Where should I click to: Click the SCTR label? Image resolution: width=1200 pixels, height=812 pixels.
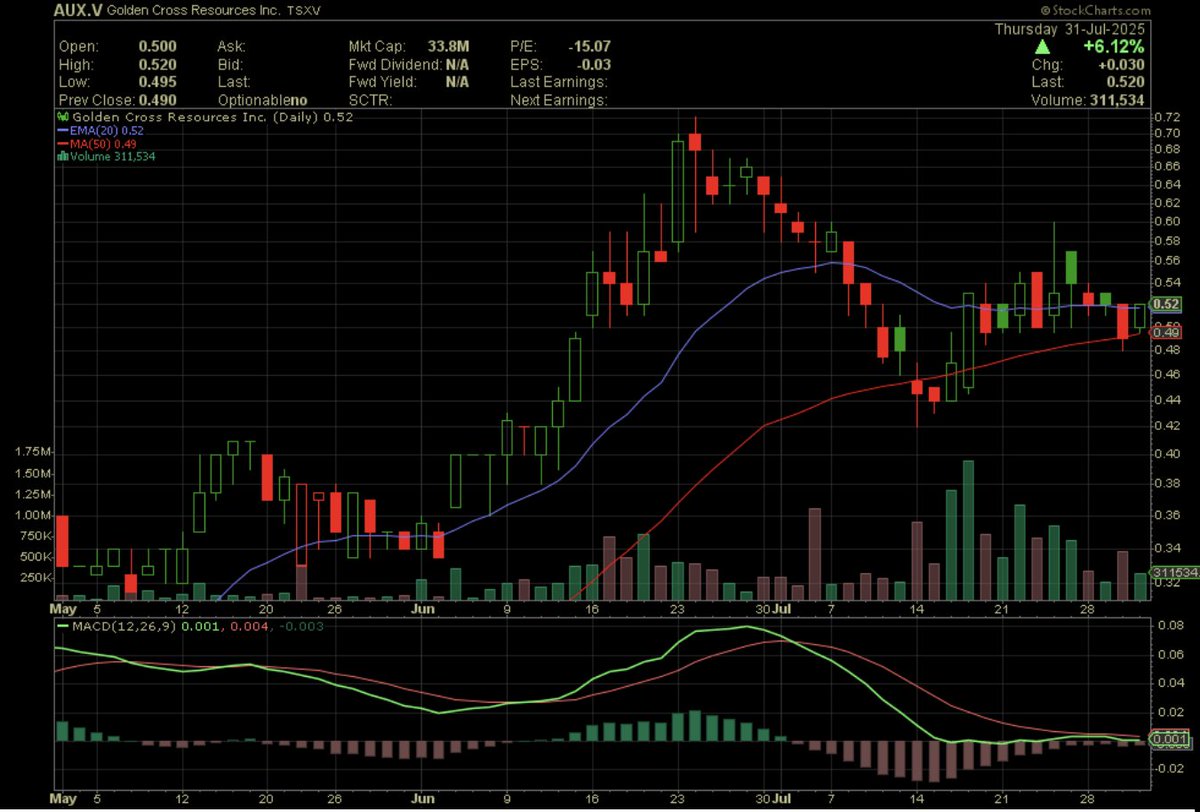[x=369, y=101]
